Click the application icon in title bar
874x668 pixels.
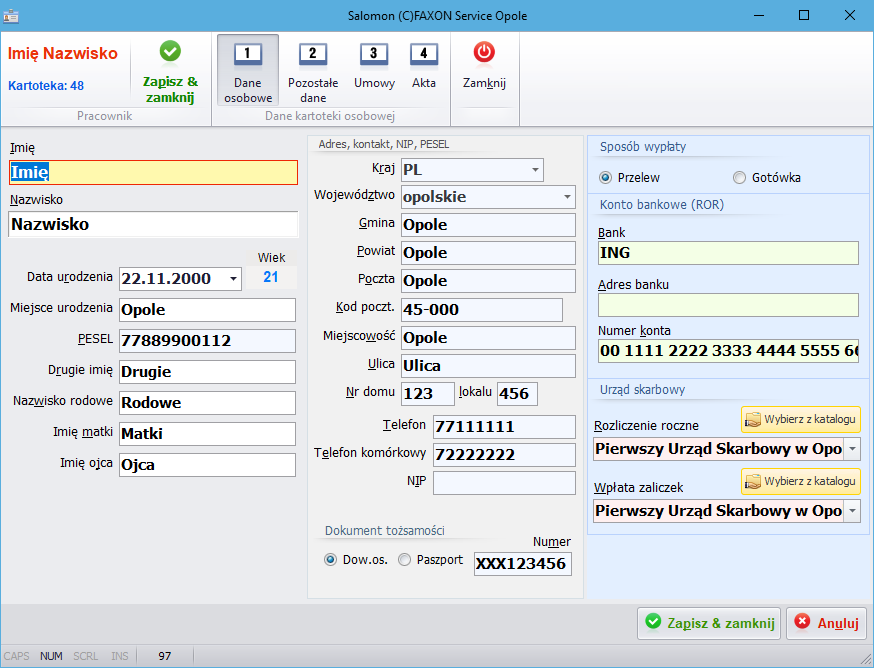click(x=11, y=16)
